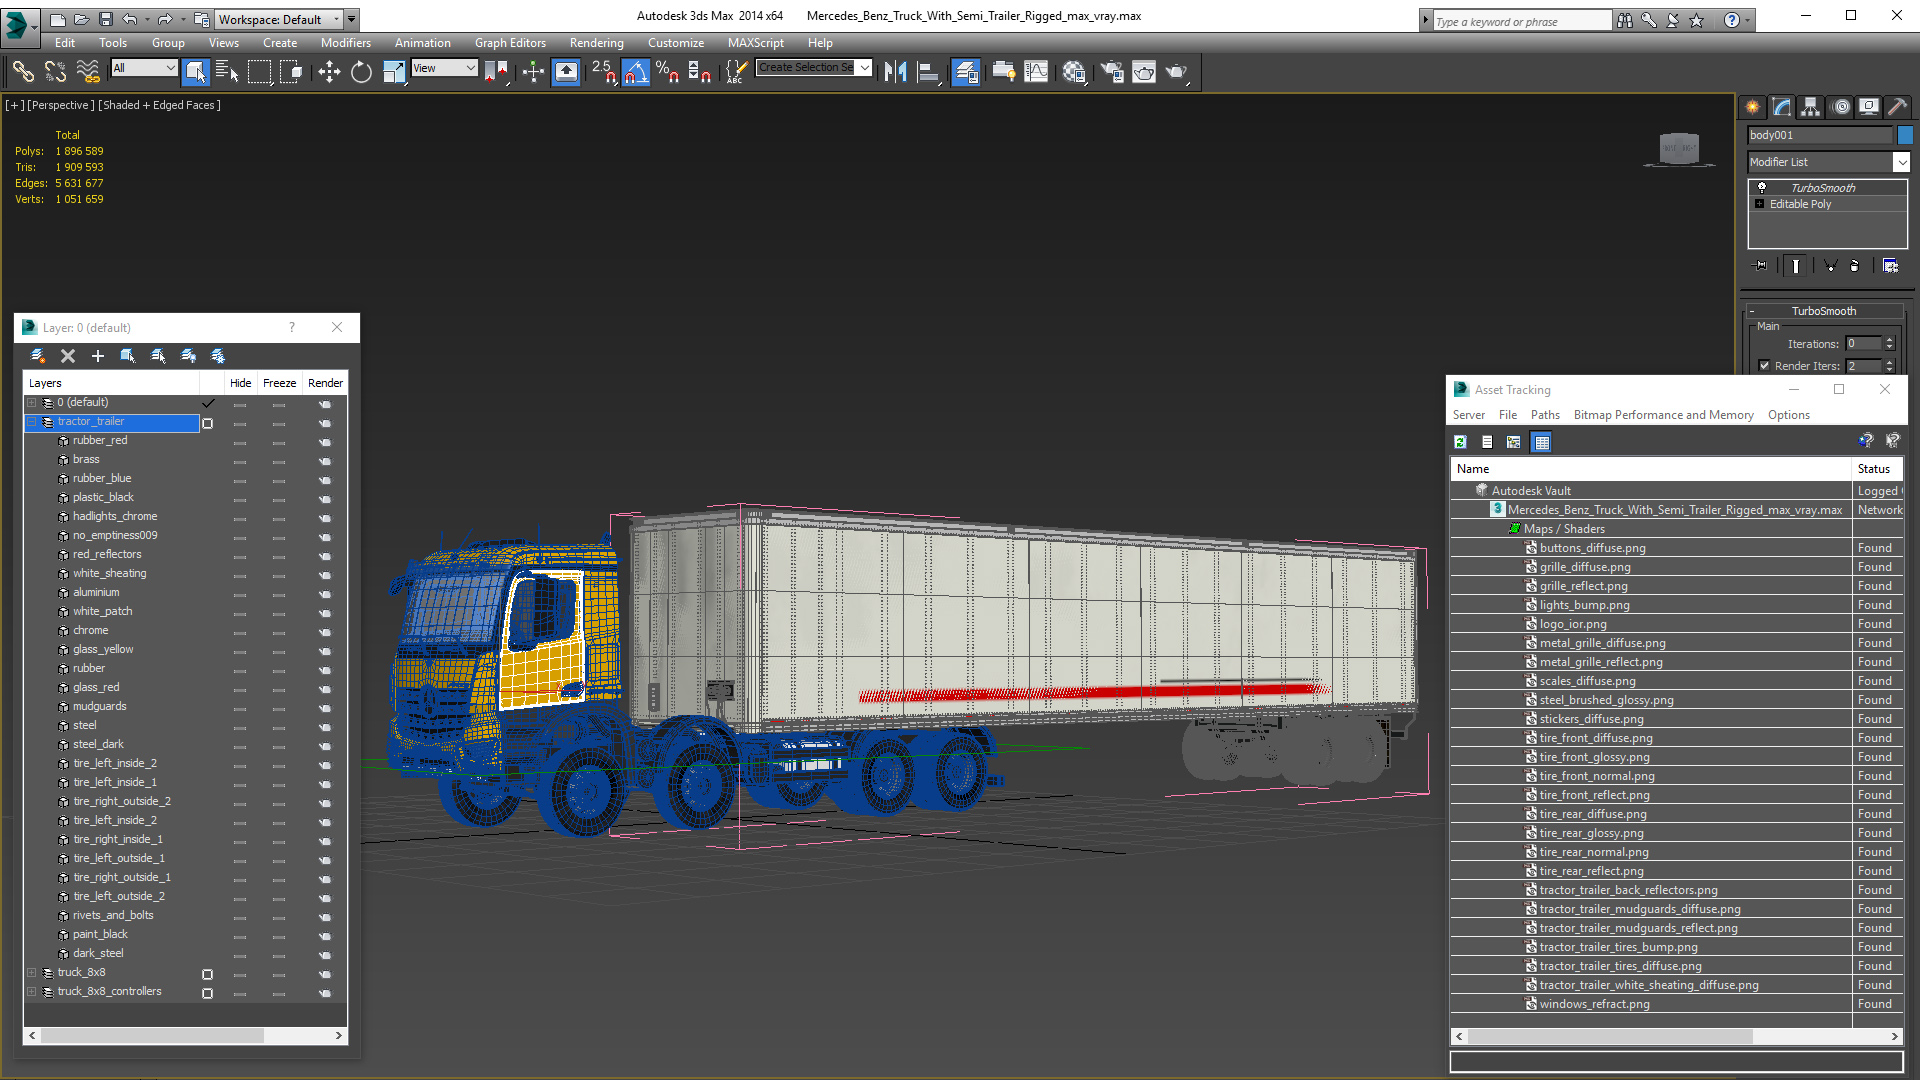The image size is (1920, 1080).
Task: Collapse the tractor_trailer layer
Action: (x=32, y=422)
